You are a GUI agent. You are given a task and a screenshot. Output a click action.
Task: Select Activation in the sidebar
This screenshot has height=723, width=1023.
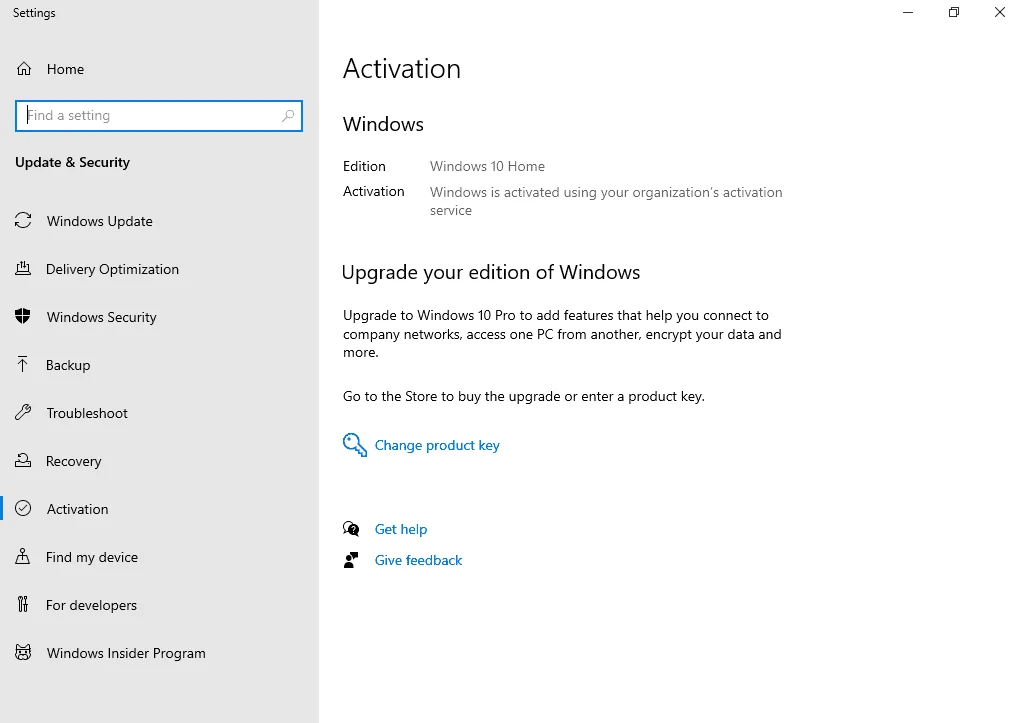point(159,508)
